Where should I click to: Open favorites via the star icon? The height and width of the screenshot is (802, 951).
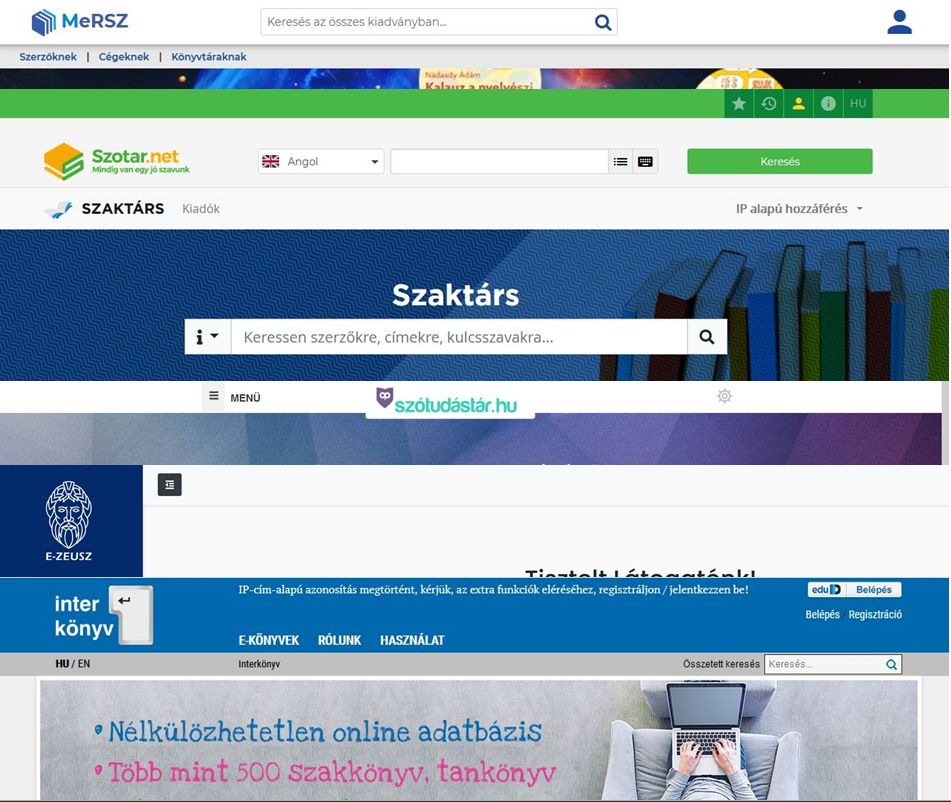tap(739, 104)
